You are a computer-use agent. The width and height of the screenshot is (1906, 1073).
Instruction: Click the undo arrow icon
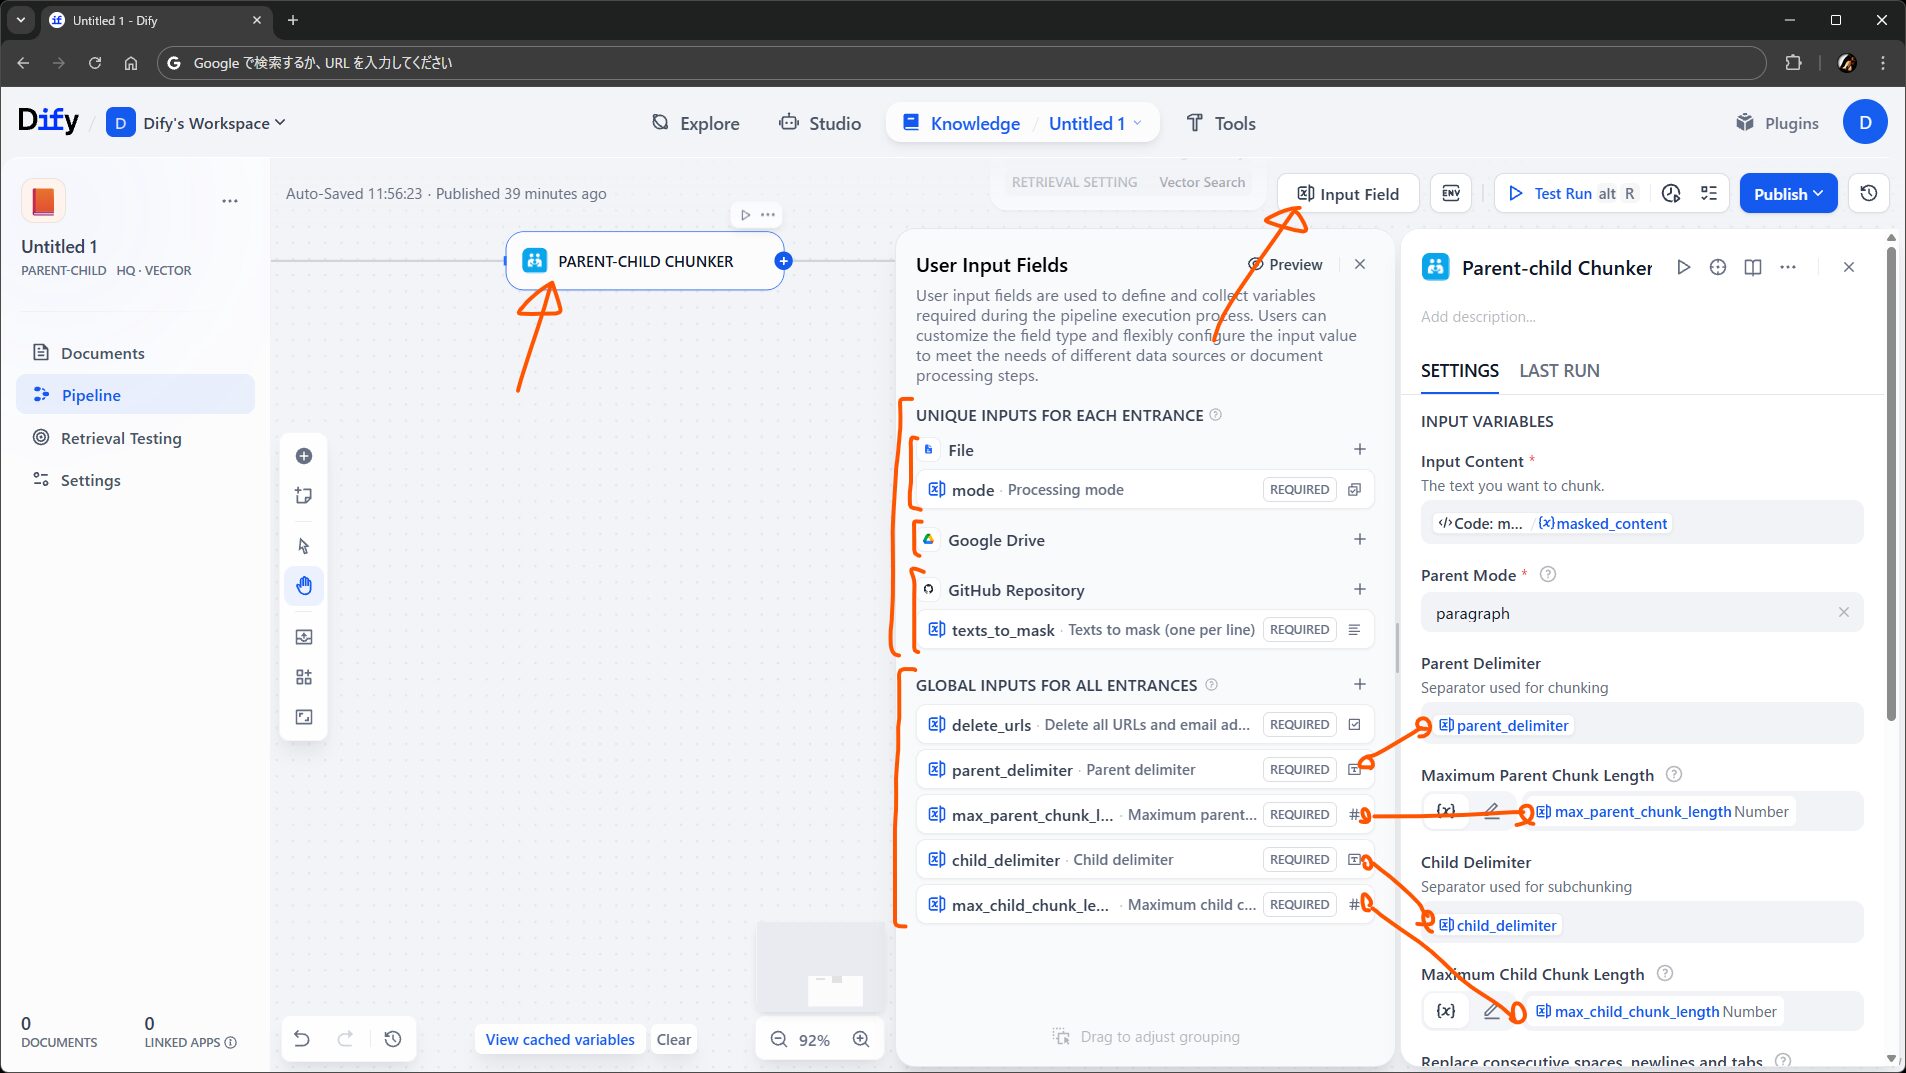tap(302, 1039)
